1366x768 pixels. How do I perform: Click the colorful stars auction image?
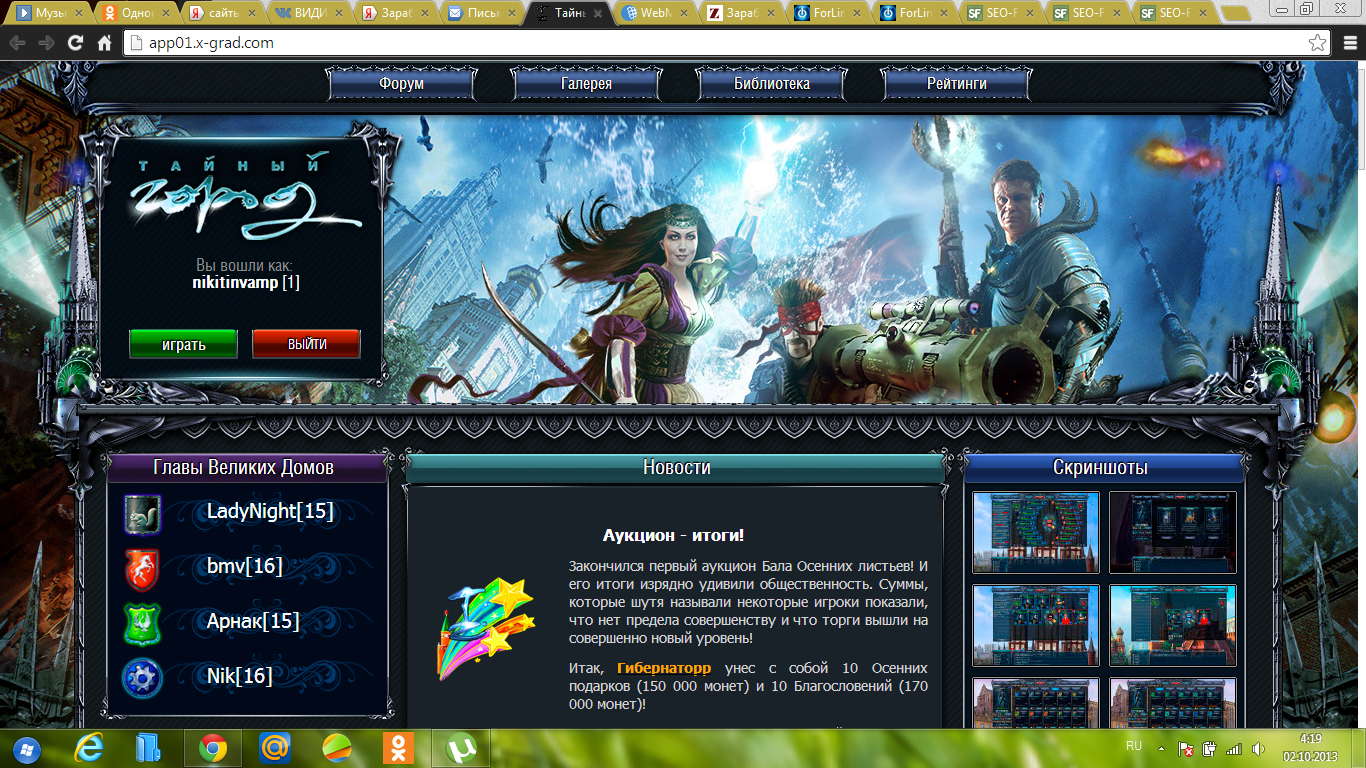tap(485, 630)
